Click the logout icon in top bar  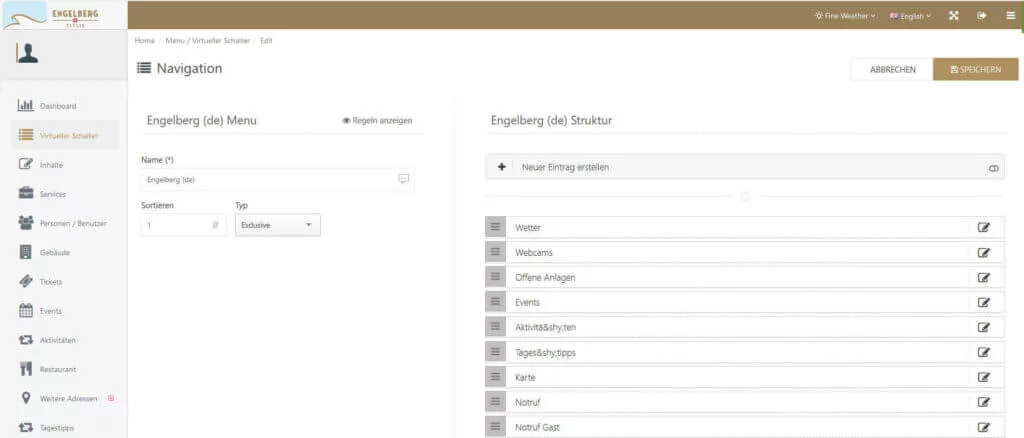point(981,15)
